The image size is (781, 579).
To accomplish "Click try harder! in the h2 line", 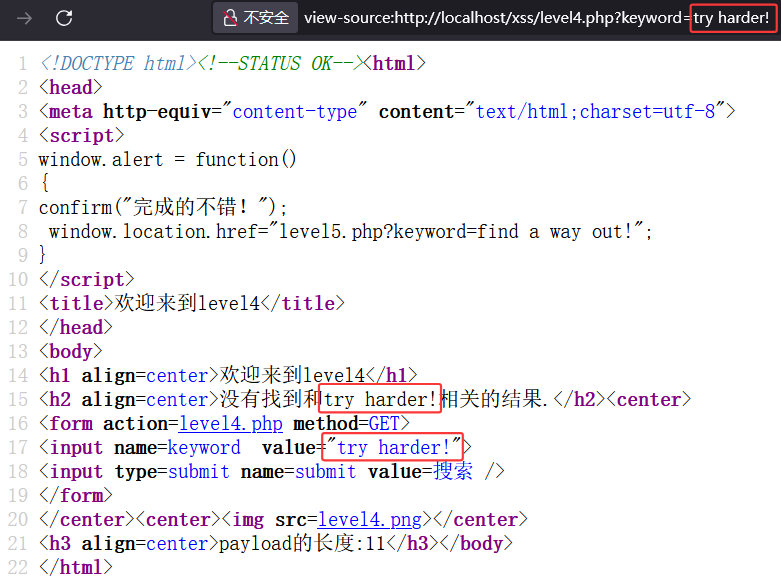I will pyautogui.click(x=380, y=400).
